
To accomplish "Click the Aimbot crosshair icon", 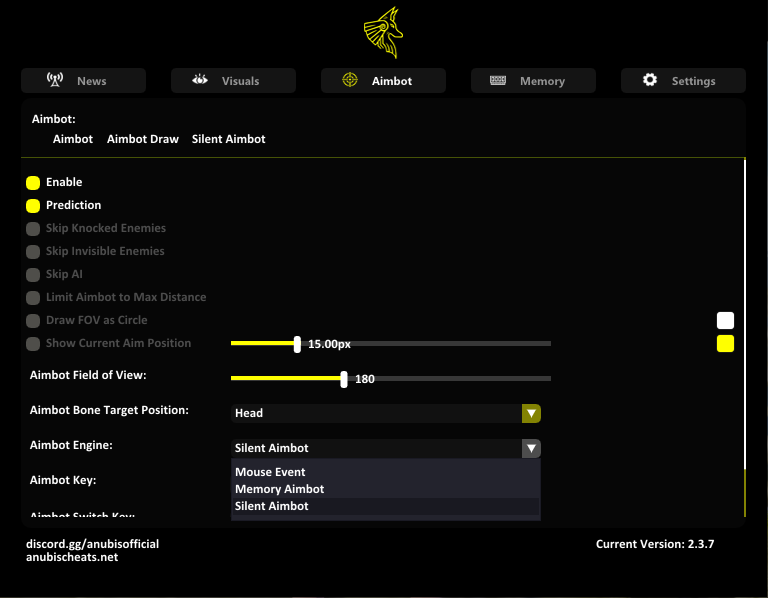I will pos(350,79).
